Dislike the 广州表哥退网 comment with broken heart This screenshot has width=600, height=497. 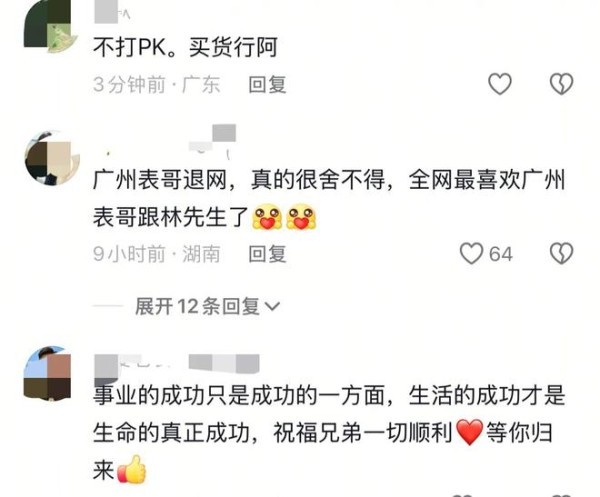point(561,254)
